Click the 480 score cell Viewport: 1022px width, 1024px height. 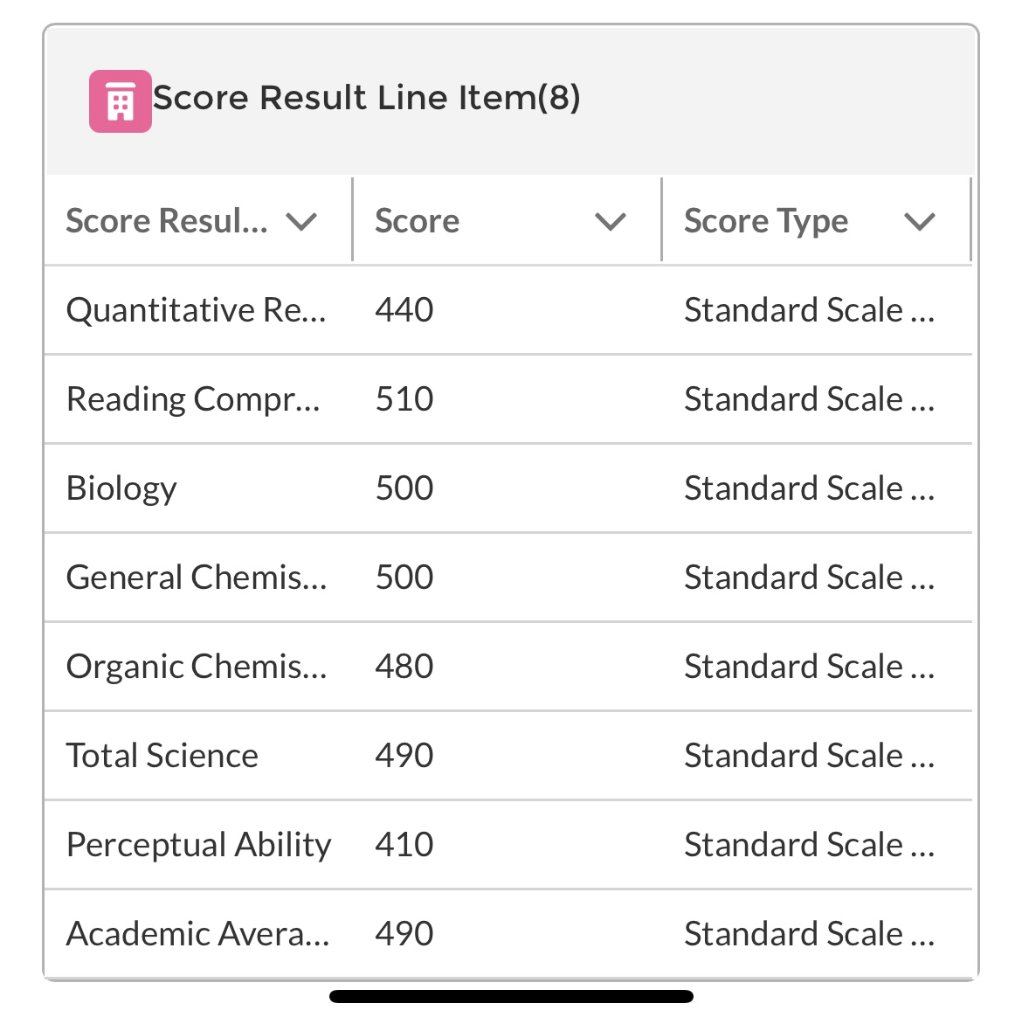[x=404, y=666]
